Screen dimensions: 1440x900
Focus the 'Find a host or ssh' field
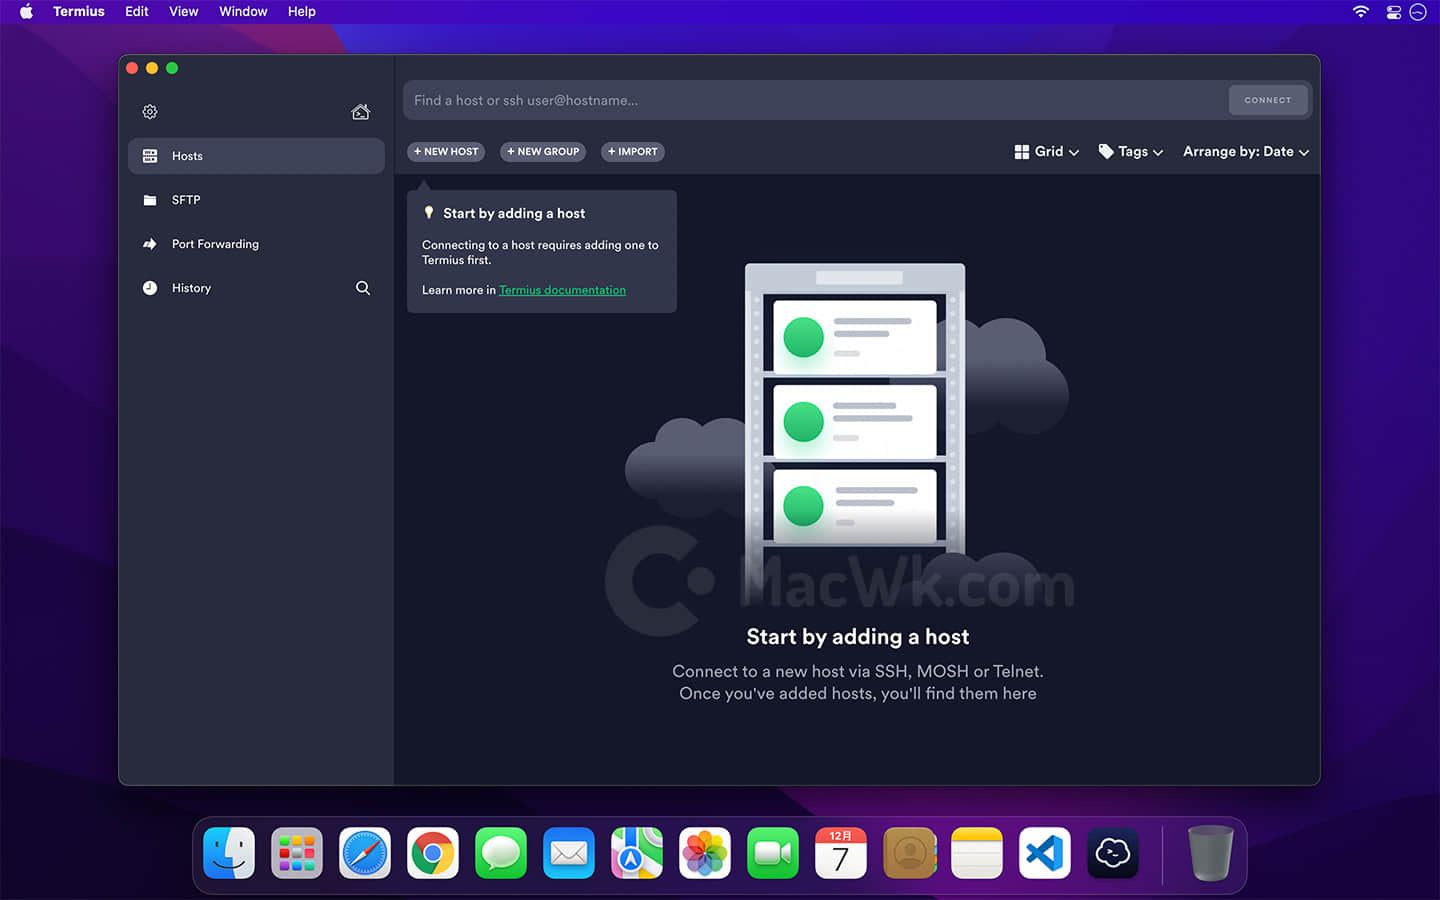tap(816, 100)
